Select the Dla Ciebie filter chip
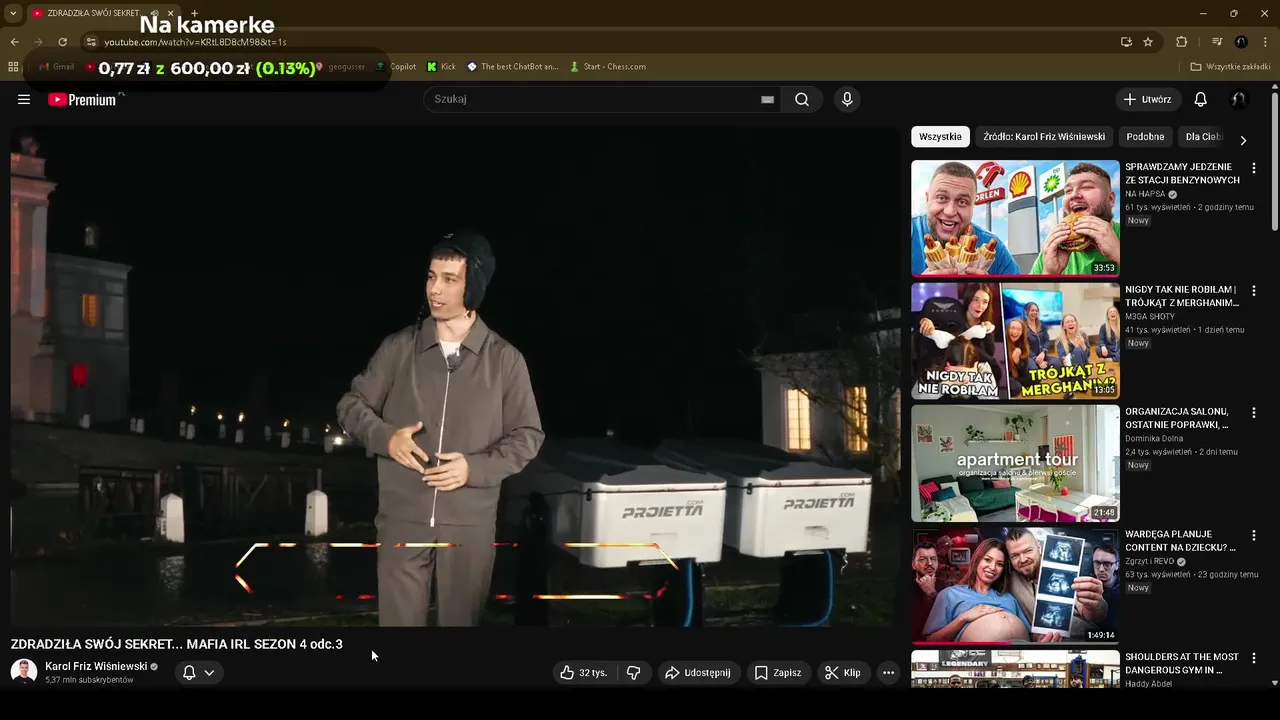 coord(1203,137)
